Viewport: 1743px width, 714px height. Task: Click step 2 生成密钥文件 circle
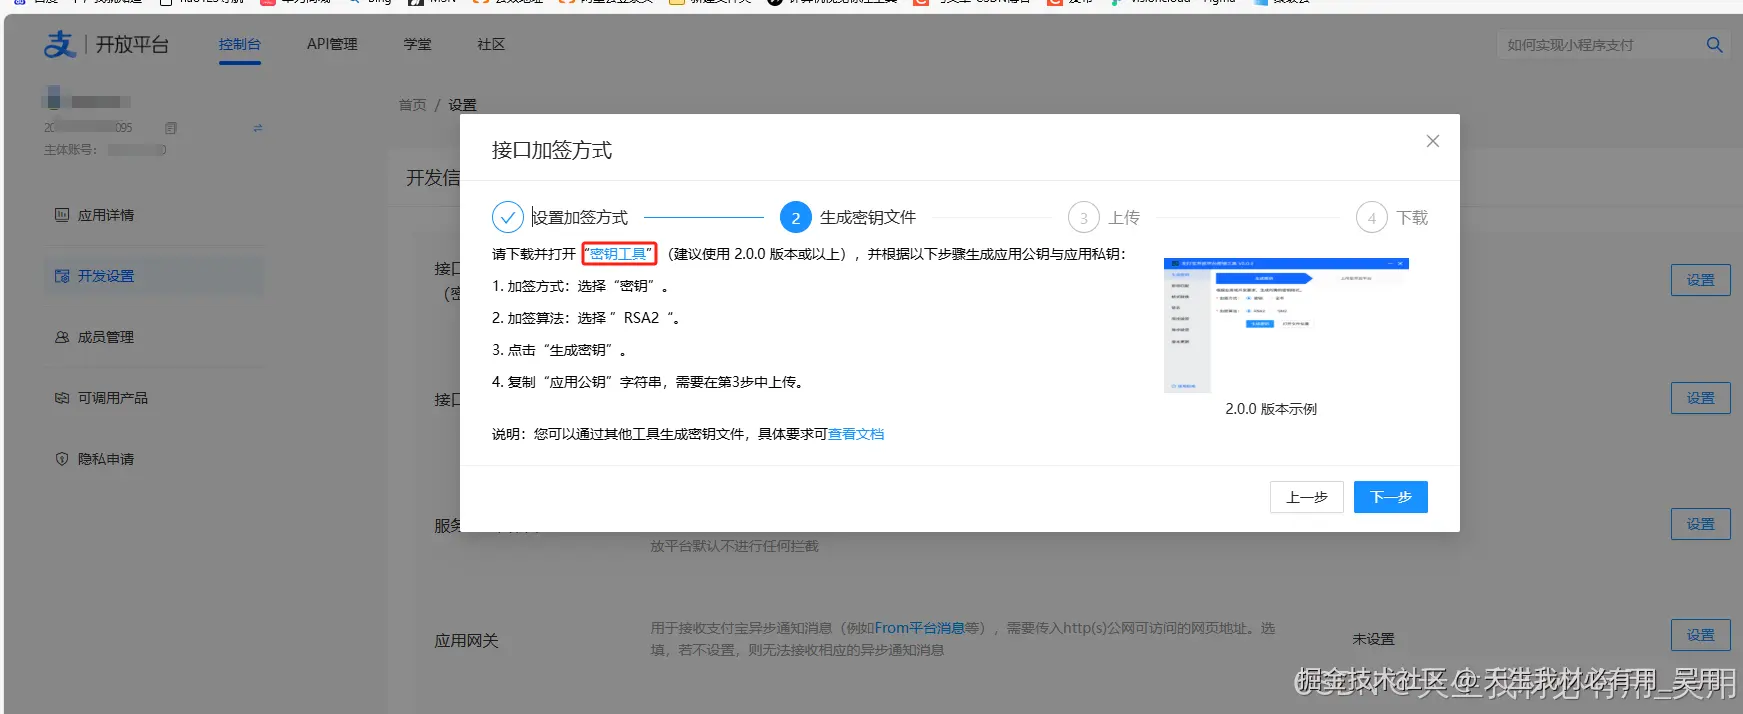pos(796,217)
